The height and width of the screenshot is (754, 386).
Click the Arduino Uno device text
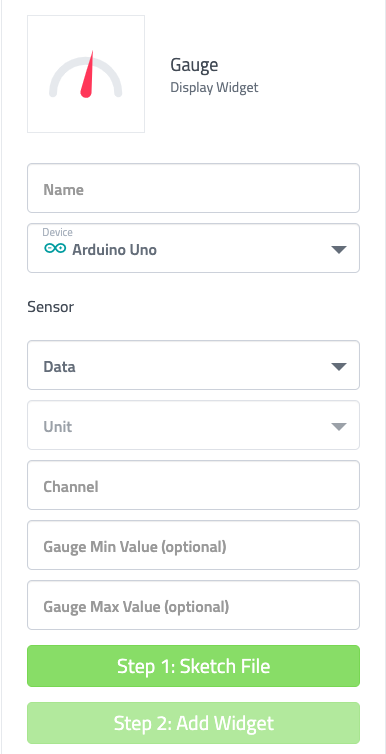pyautogui.click(x=114, y=250)
